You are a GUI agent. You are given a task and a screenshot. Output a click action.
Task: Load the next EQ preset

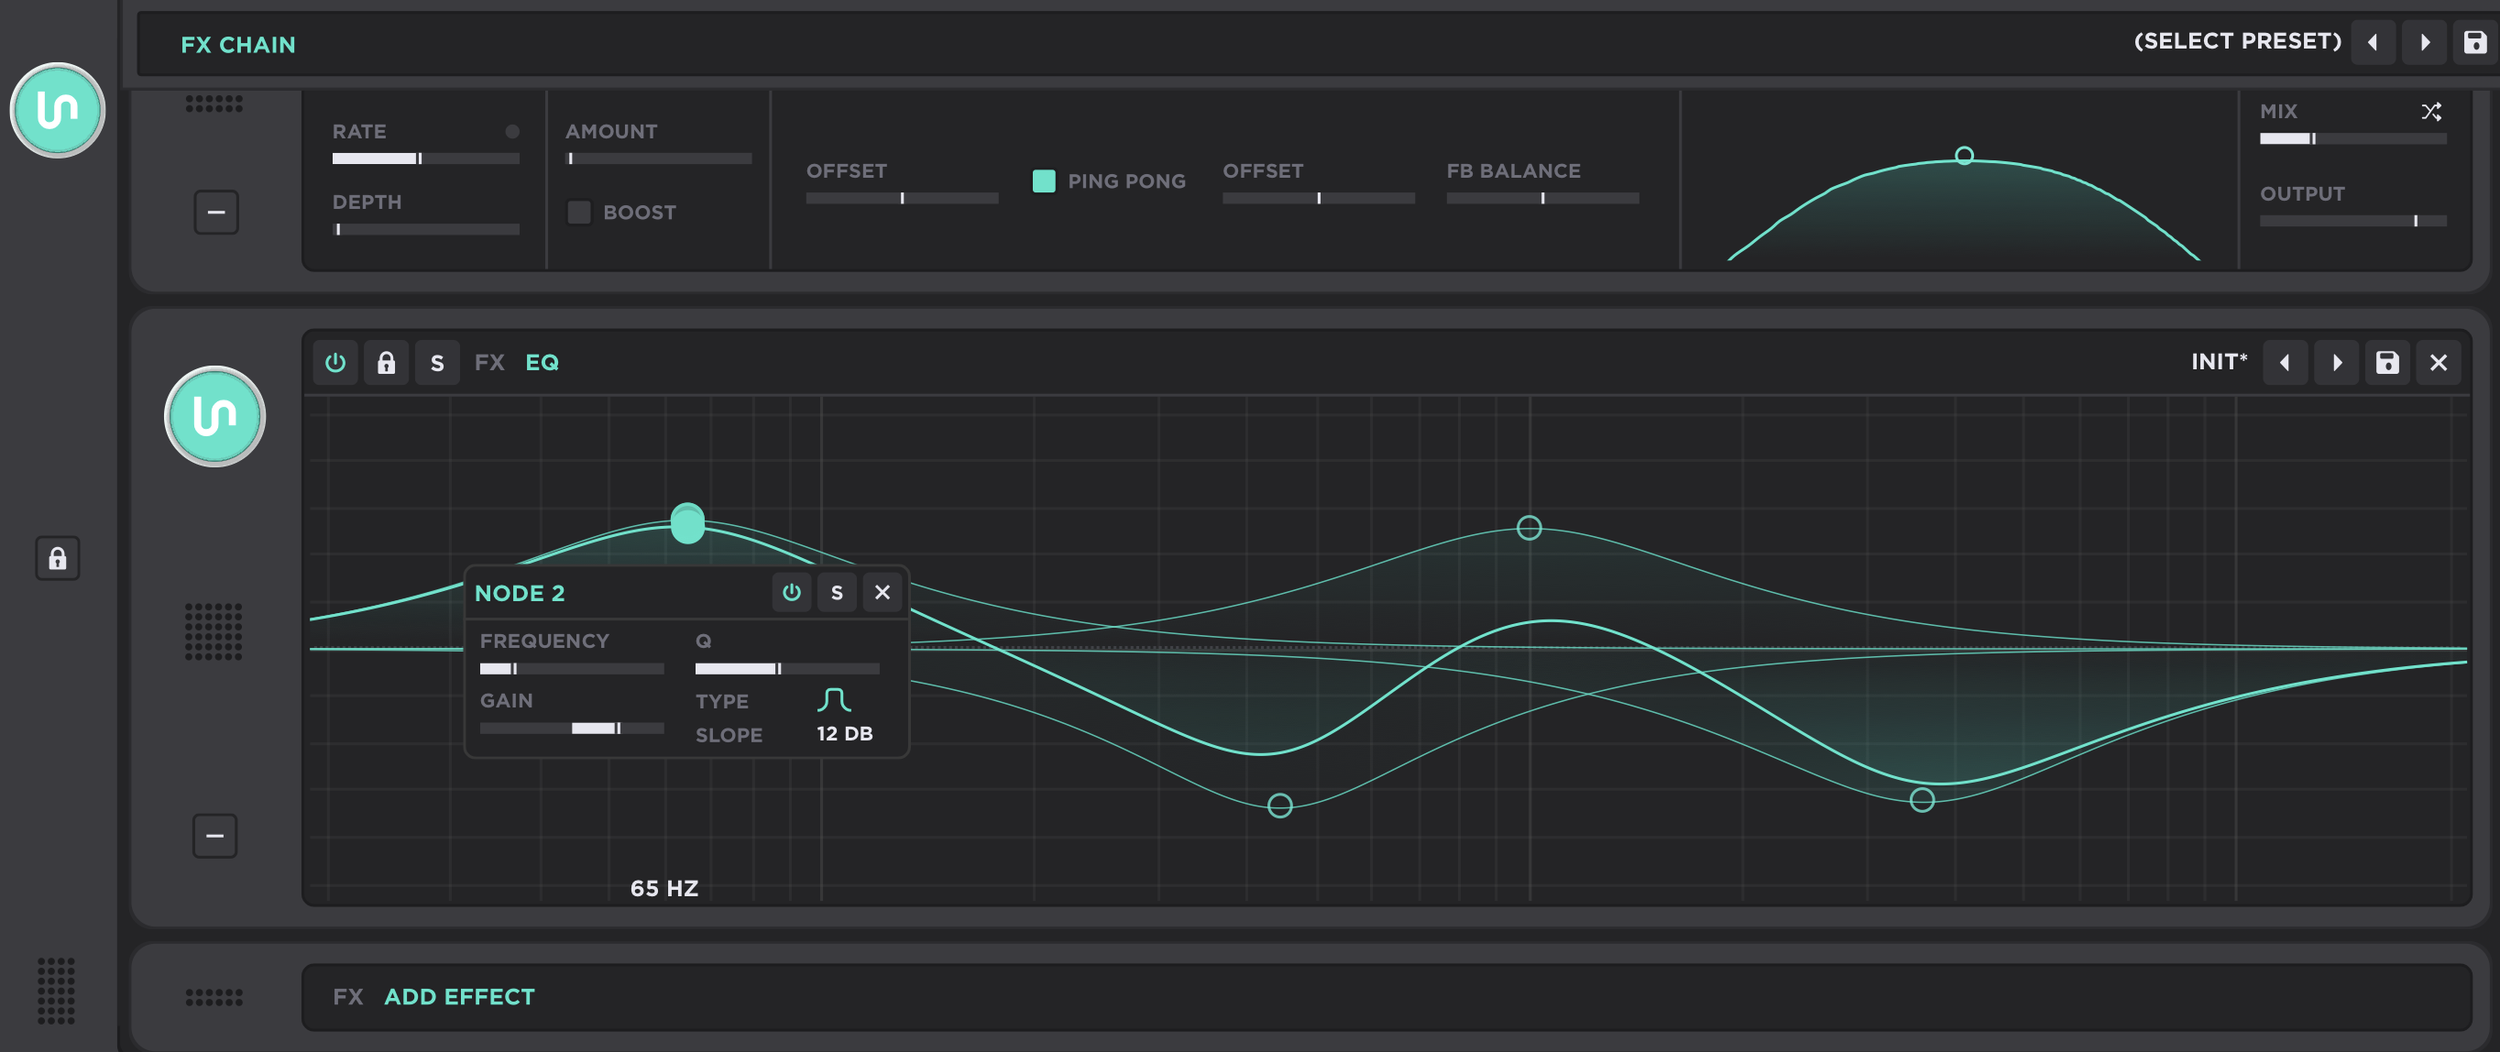pos(2337,362)
